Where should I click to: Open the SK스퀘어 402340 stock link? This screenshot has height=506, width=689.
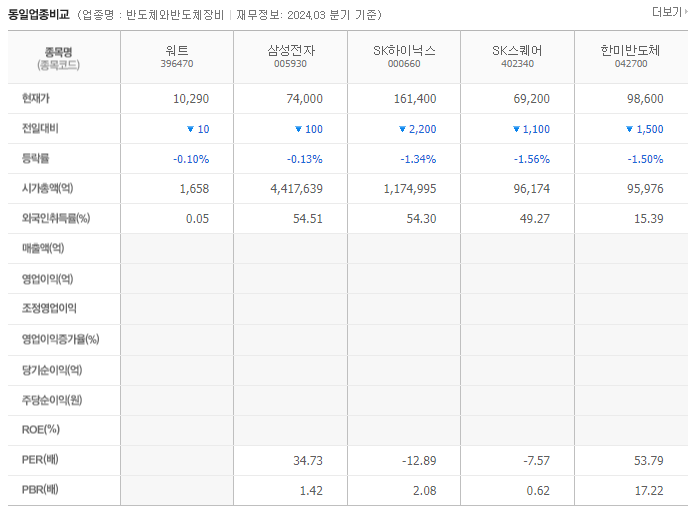pos(517,56)
